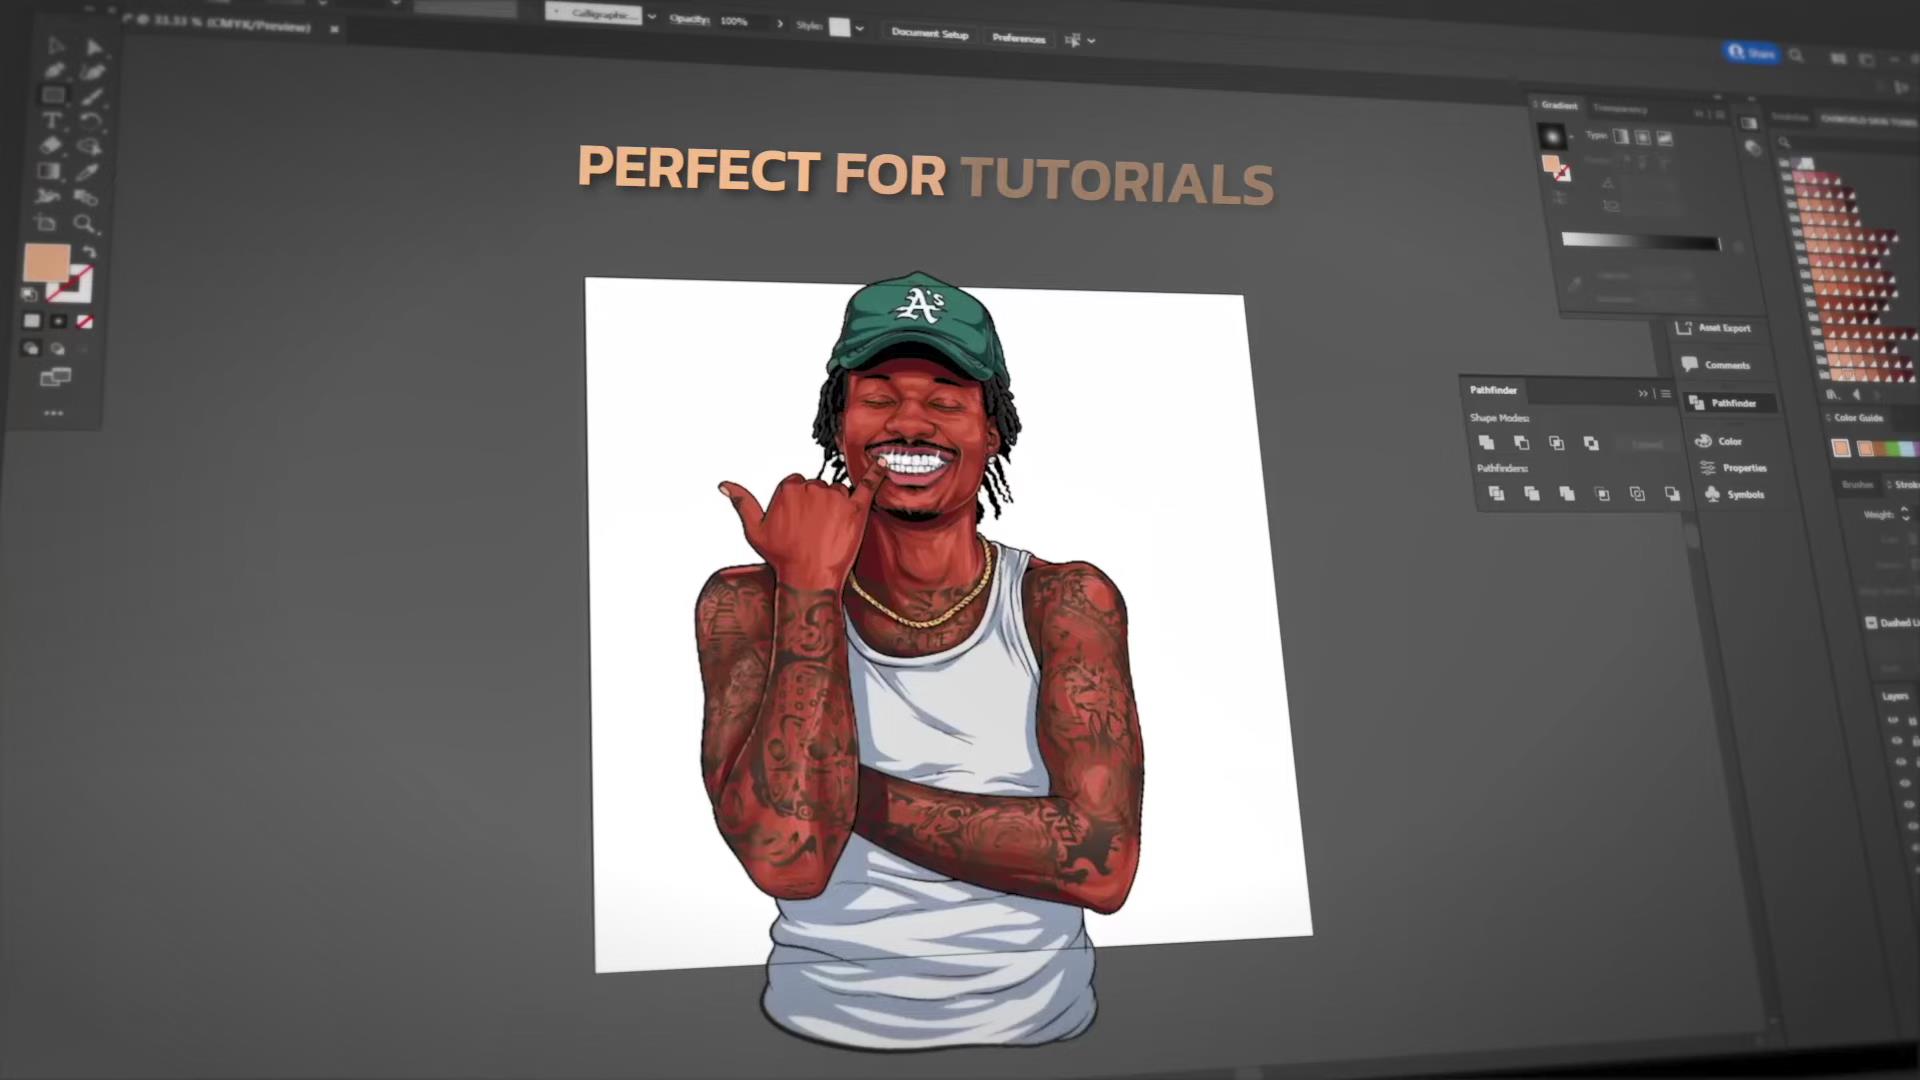Viewport: 1920px width, 1080px height.
Task: Switch to the Transparency tab
Action: [x=1619, y=108]
